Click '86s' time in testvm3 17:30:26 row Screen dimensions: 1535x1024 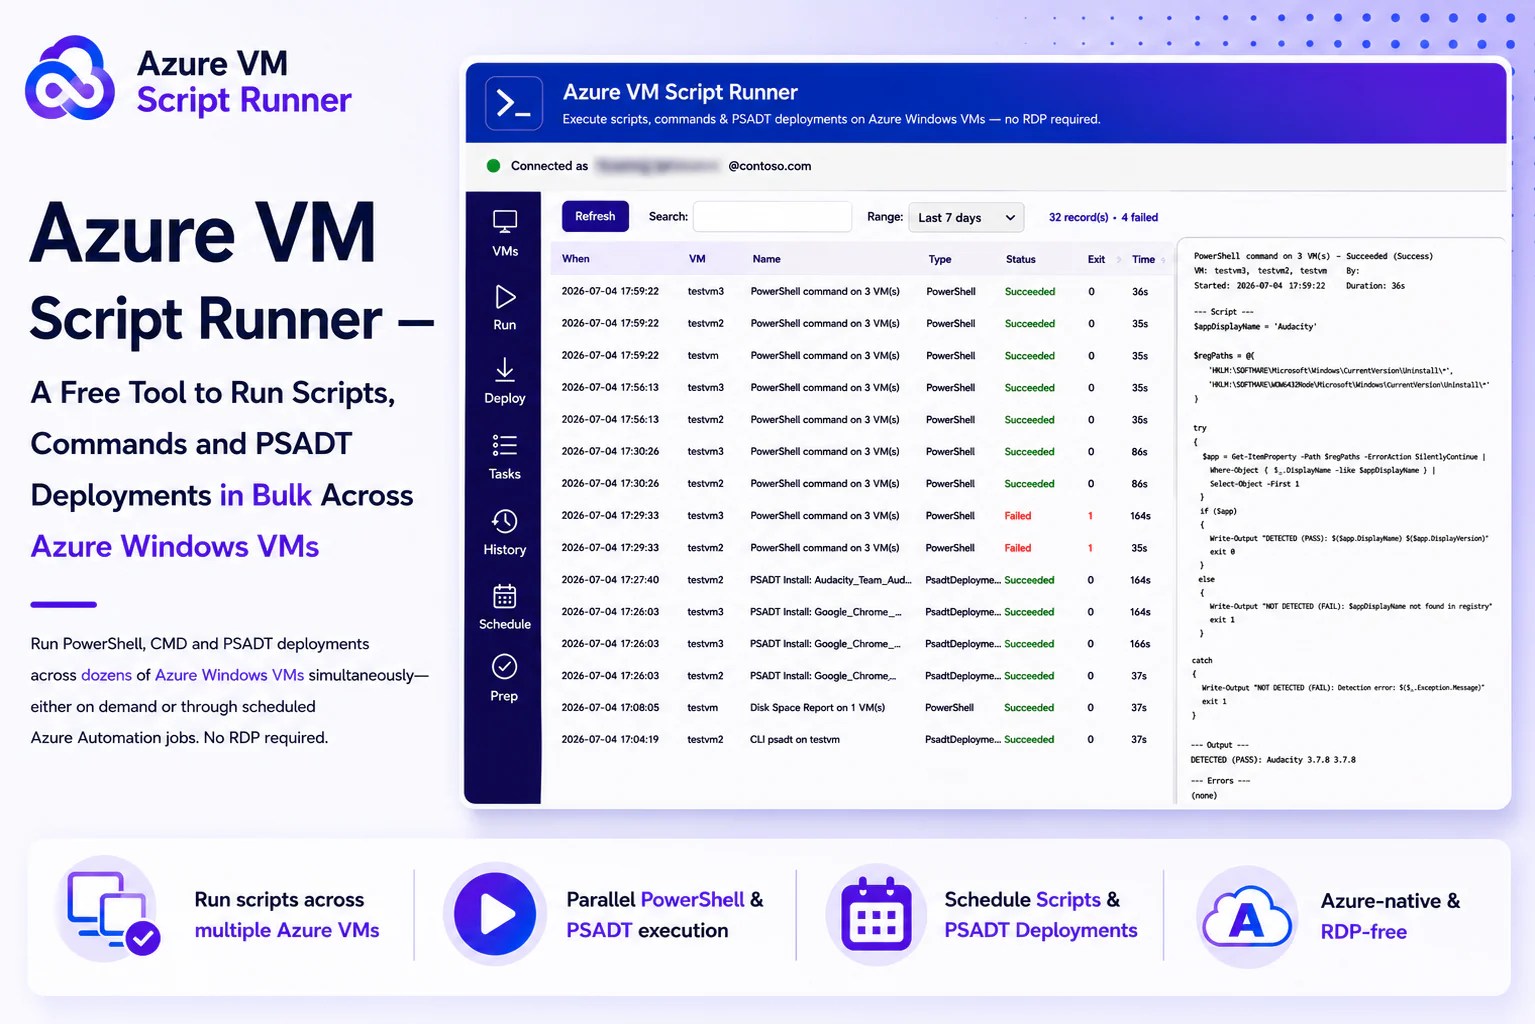1140,452
